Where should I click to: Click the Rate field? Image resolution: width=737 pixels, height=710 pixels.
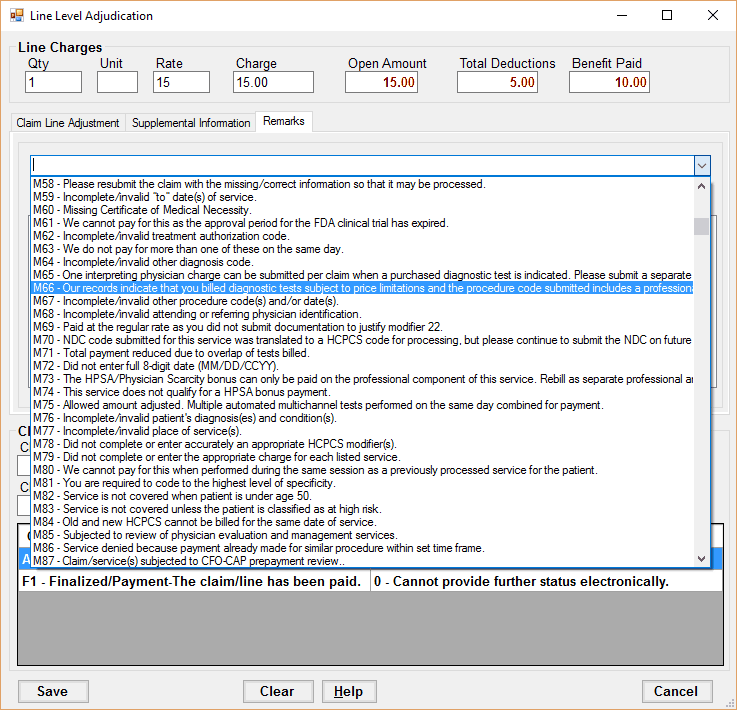pos(181,82)
